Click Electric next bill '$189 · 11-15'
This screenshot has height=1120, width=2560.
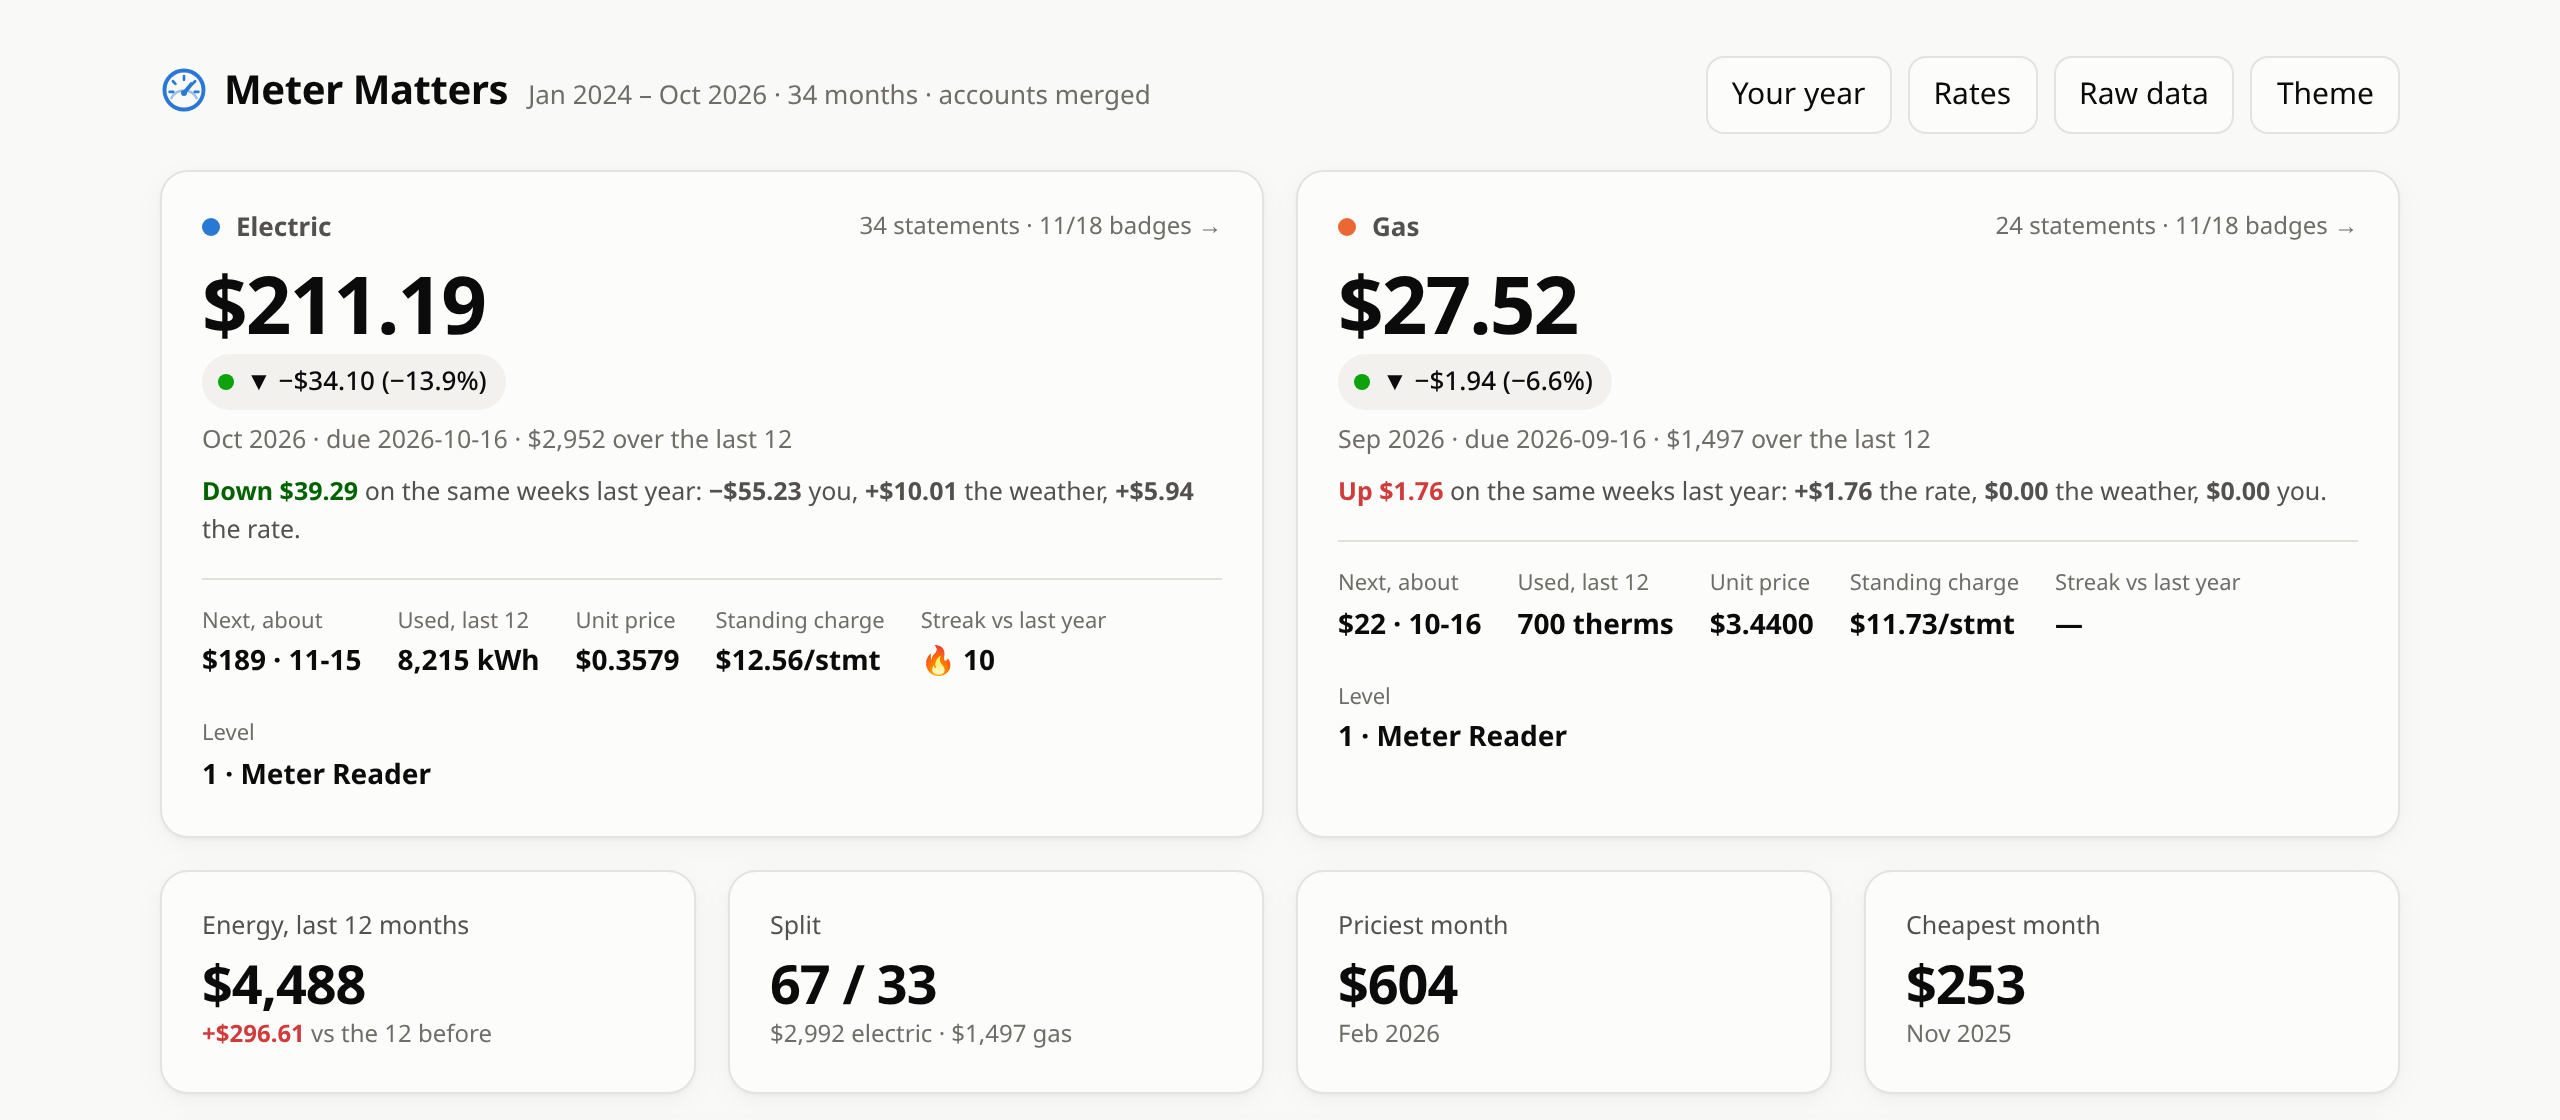281,660
